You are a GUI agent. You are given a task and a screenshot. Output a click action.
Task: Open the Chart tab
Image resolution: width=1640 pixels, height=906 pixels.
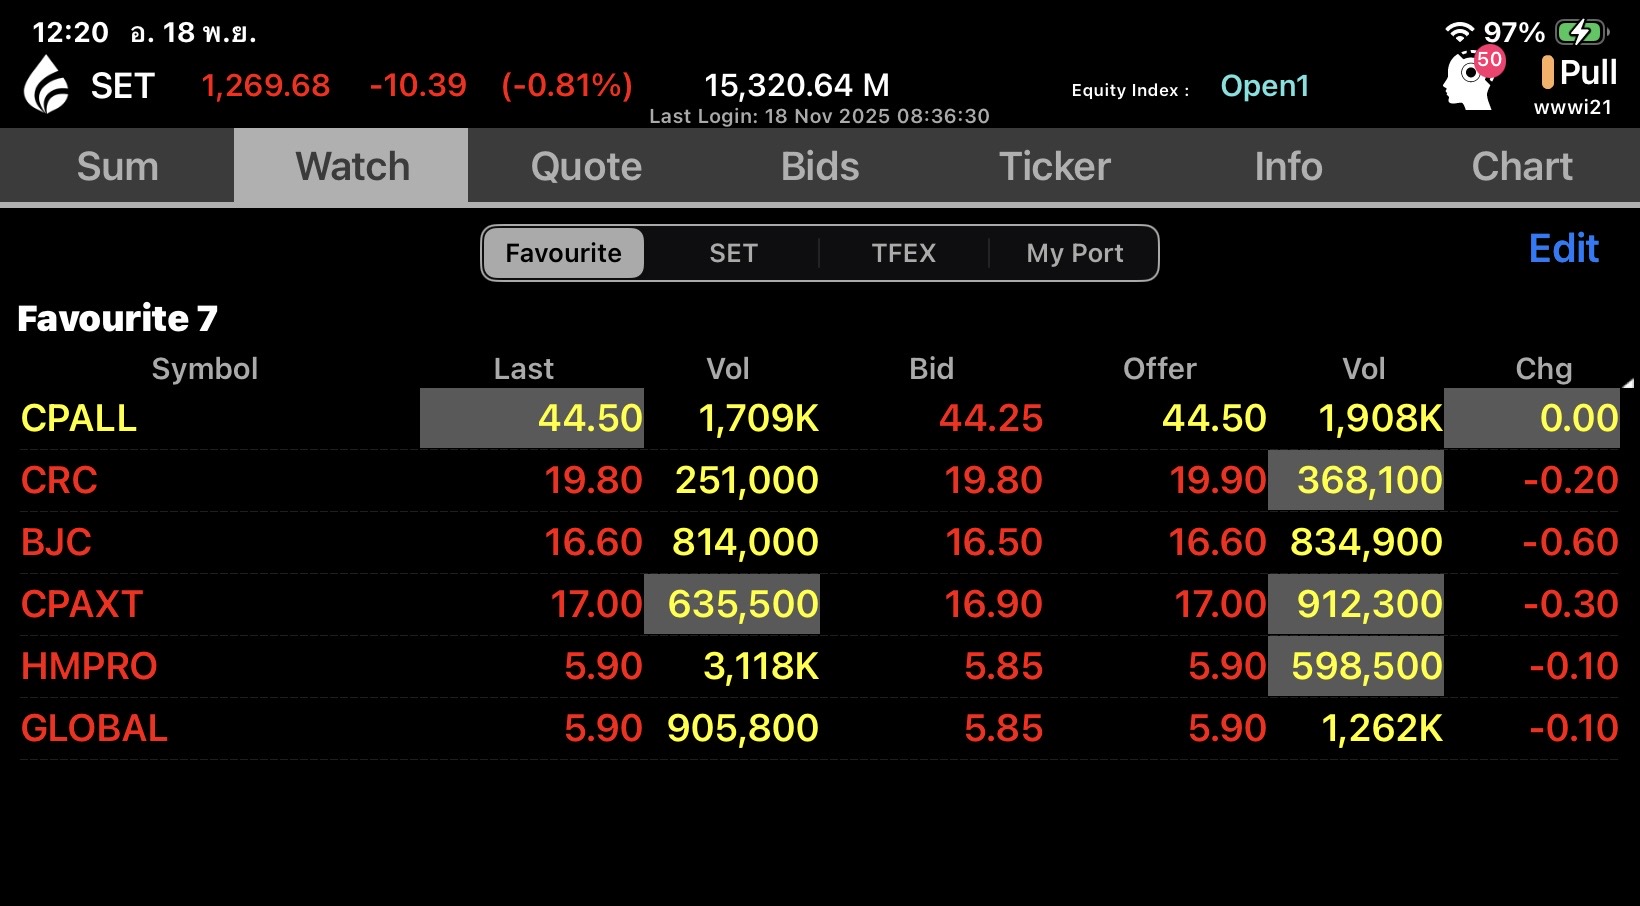pyautogui.click(x=1522, y=166)
